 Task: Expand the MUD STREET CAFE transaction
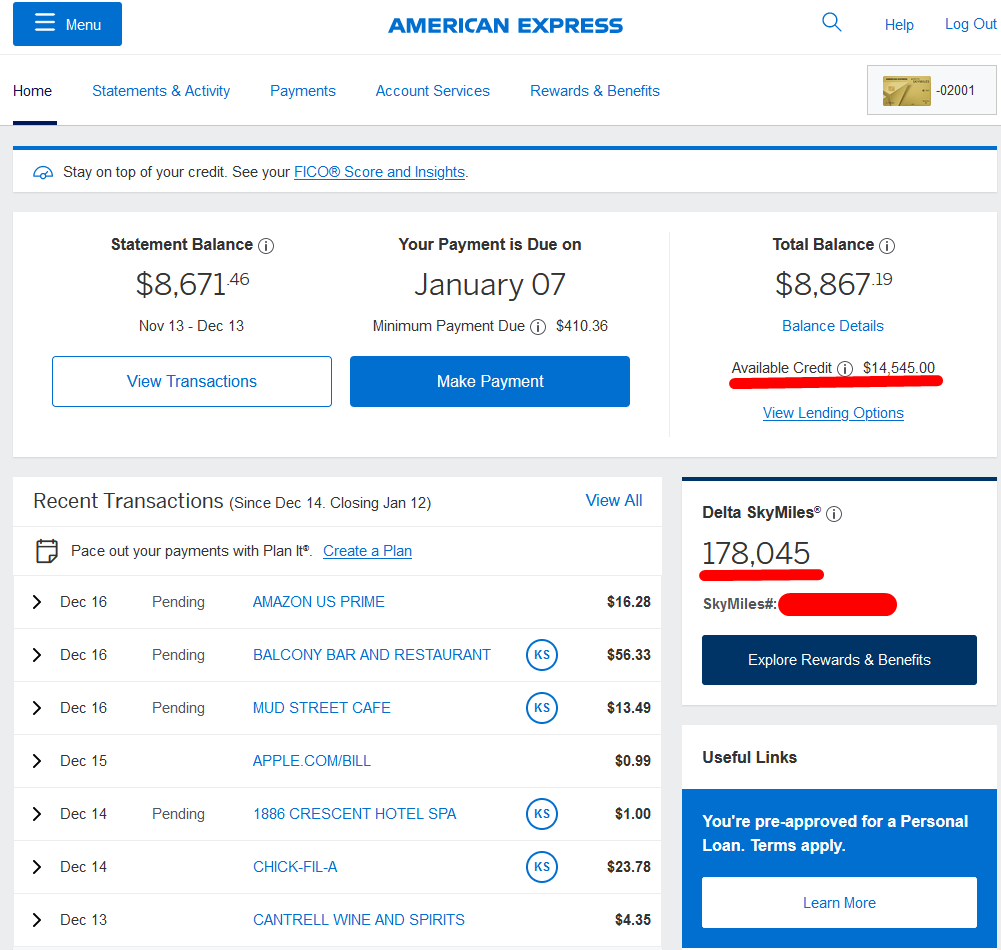pos(36,708)
